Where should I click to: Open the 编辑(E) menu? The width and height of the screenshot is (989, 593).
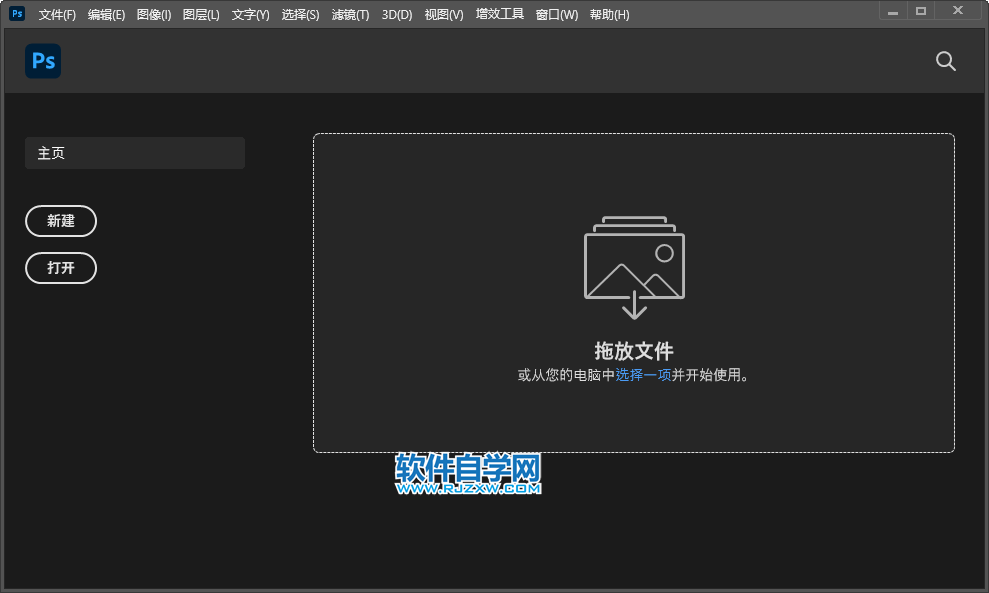coord(106,15)
